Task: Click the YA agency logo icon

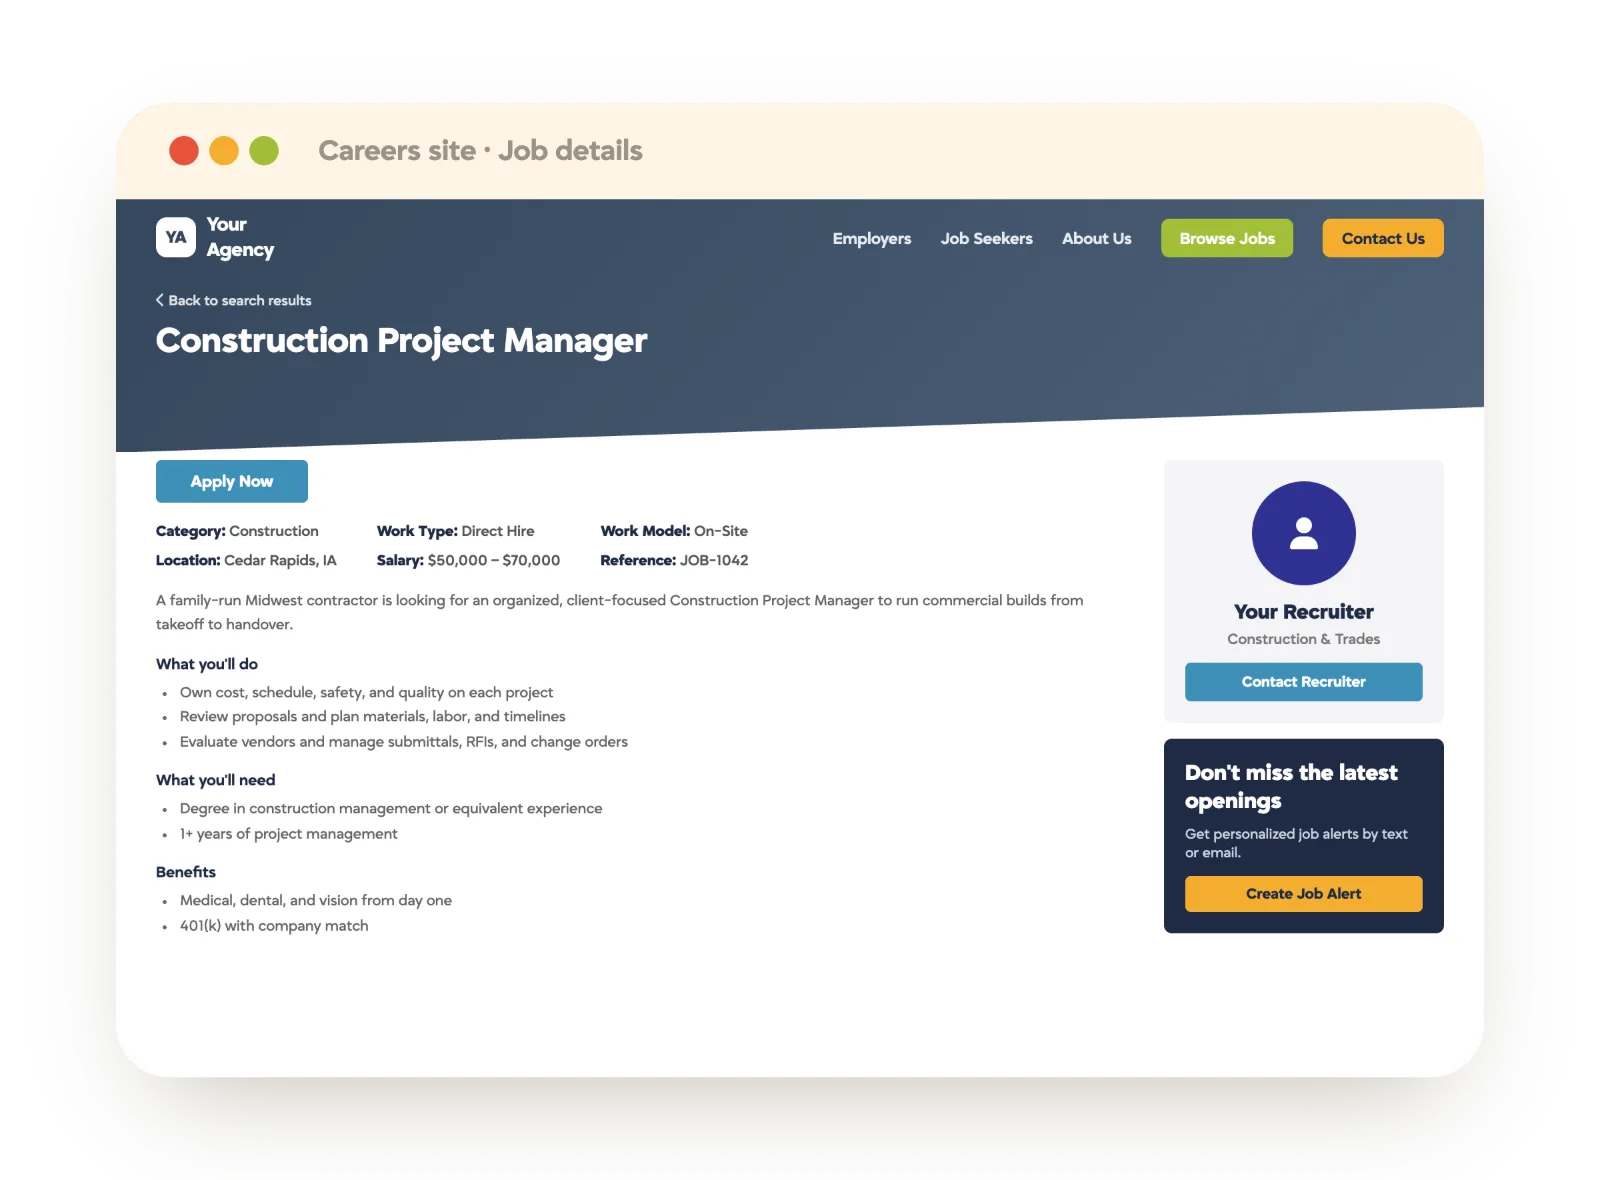Action: [x=176, y=237]
